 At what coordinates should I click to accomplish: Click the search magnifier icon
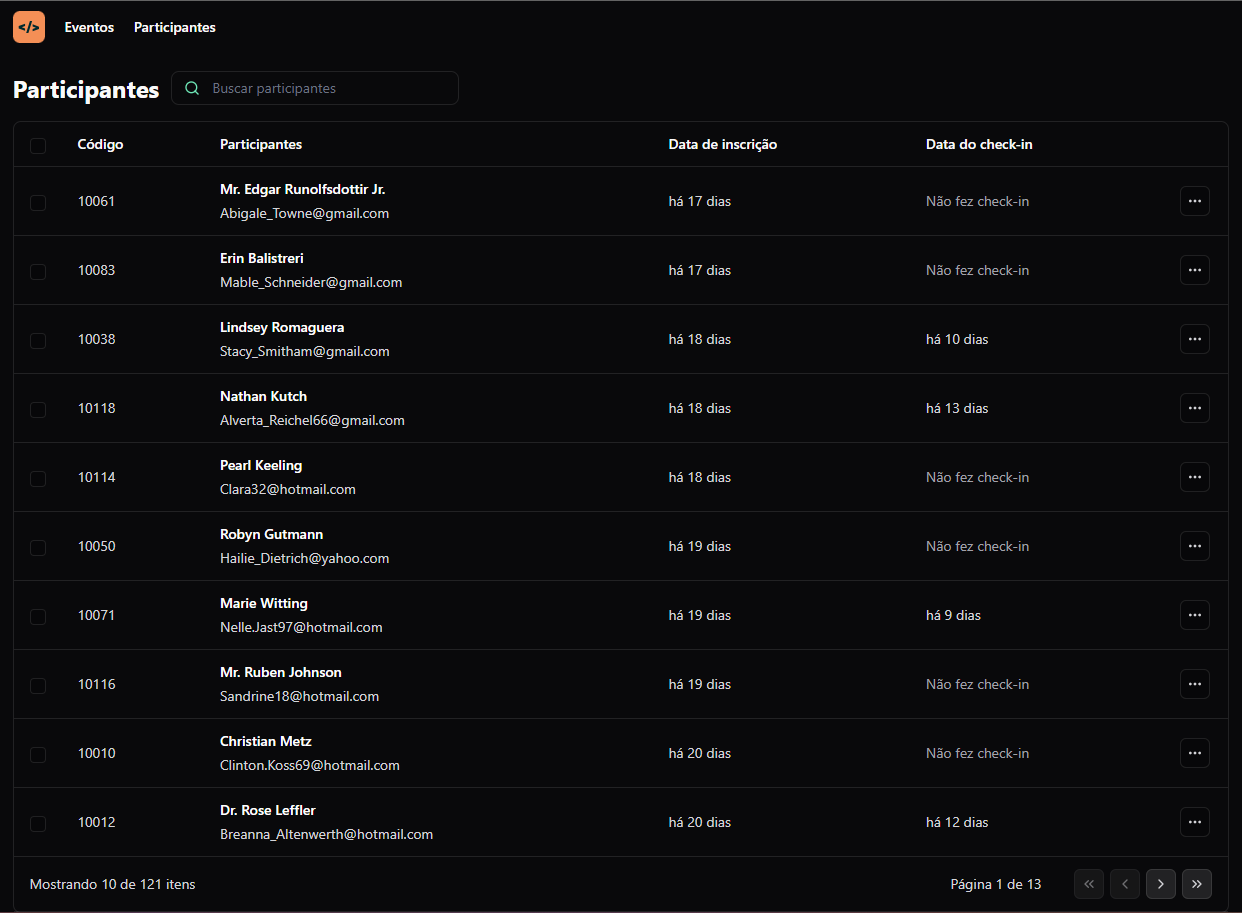point(193,88)
